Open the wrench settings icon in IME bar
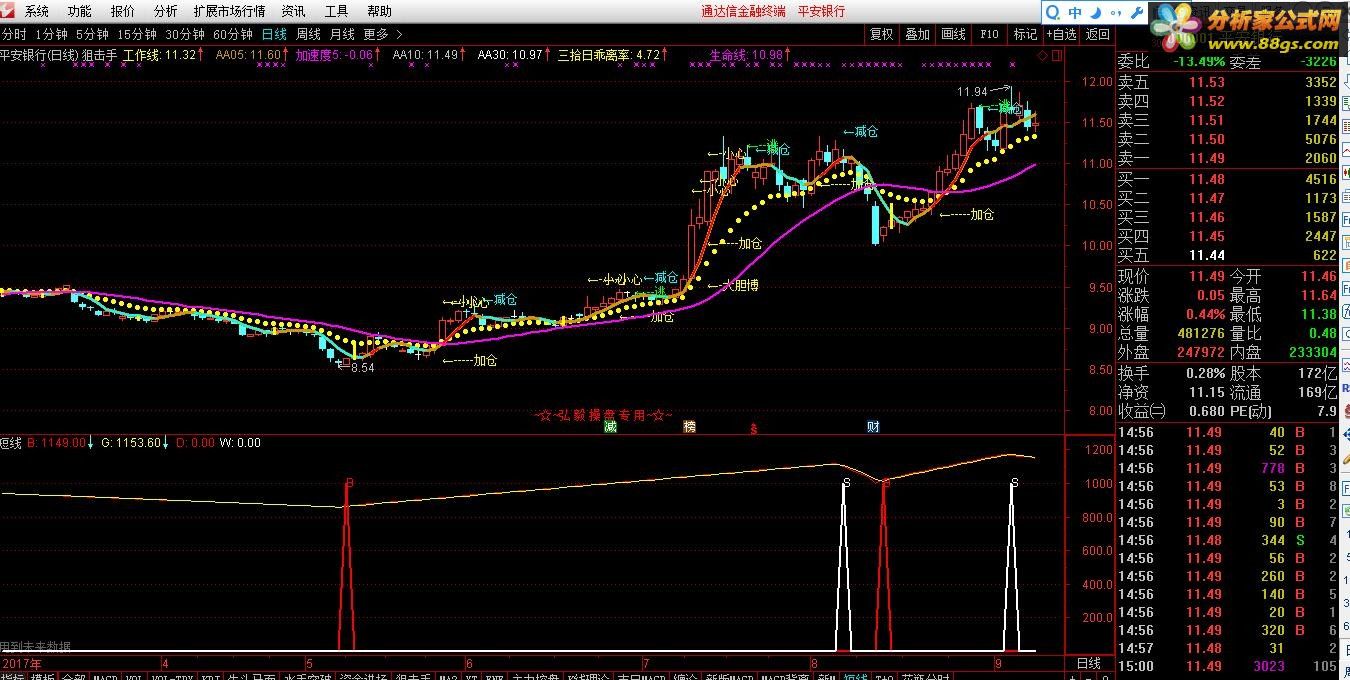This screenshot has height=680, width=1350. click(x=1136, y=13)
